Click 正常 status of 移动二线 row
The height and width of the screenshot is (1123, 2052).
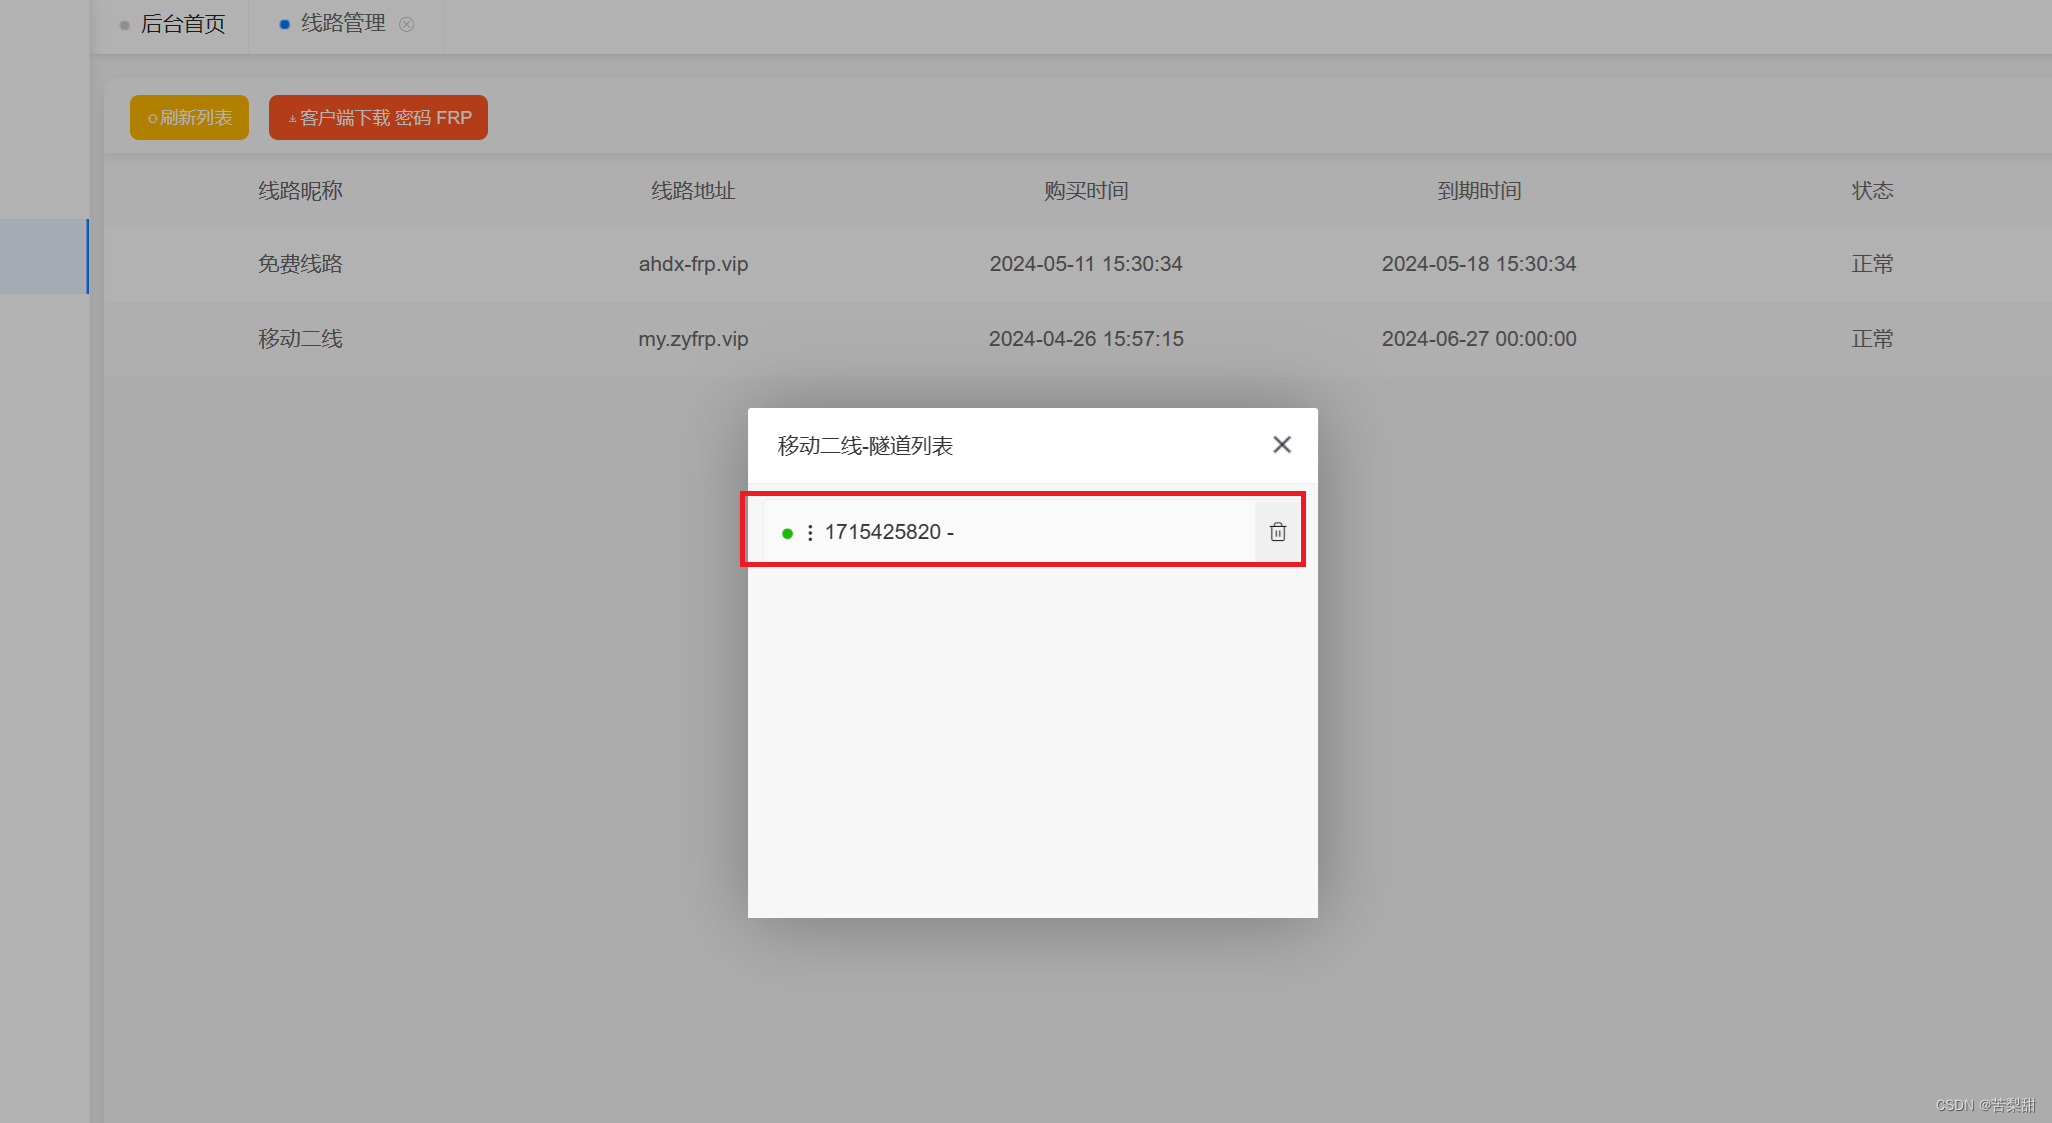click(1872, 339)
